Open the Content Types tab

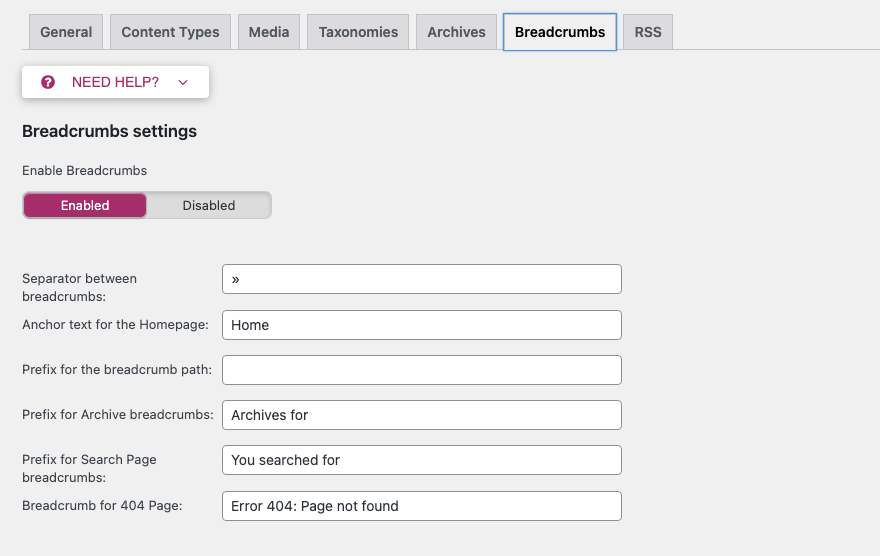(x=170, y=32)
